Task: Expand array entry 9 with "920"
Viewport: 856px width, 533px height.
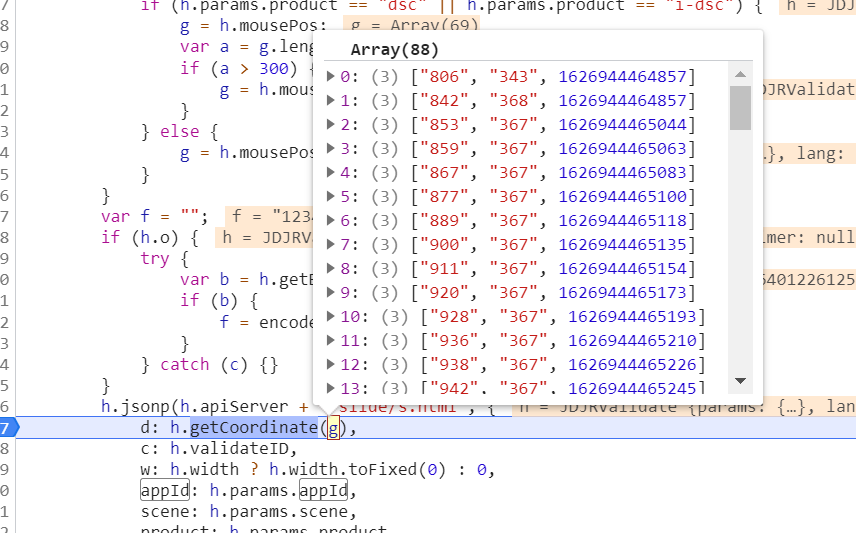Action: [x=330, y=293]
